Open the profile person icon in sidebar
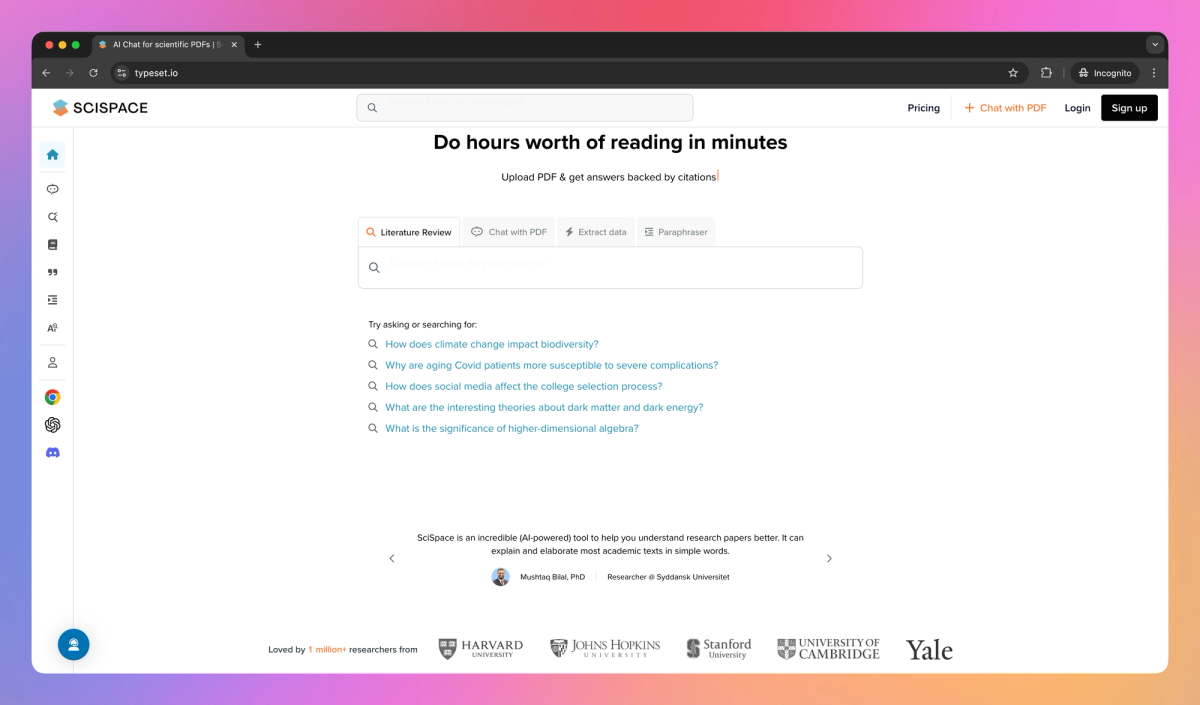 [53, 363]
